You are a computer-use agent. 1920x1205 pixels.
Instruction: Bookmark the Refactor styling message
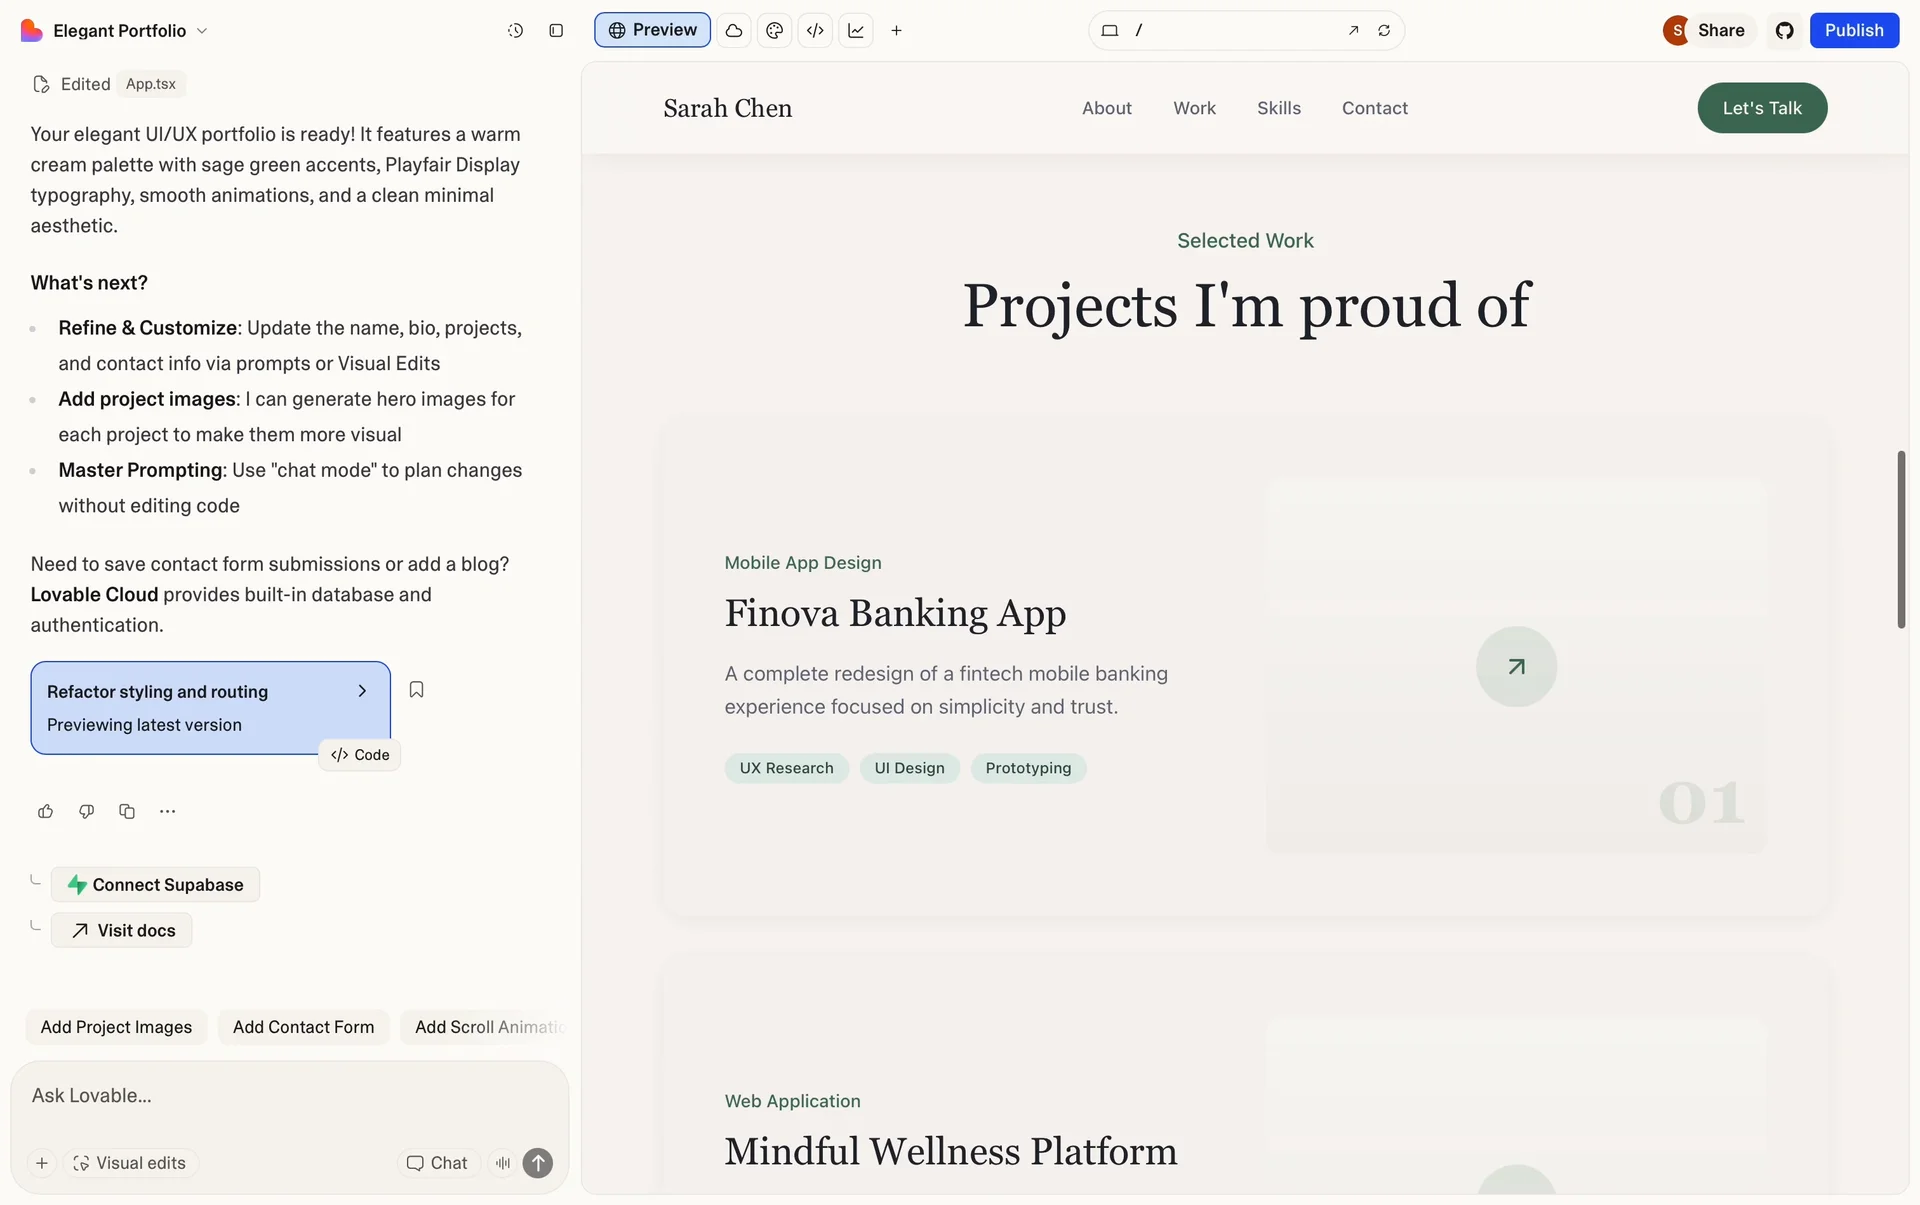tap(417, 690)
